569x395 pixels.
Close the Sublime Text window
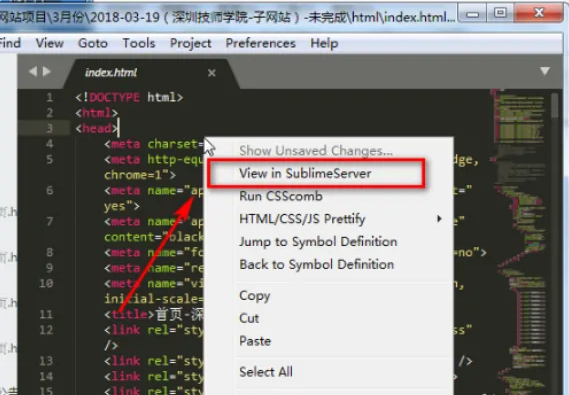coord(539,13)
